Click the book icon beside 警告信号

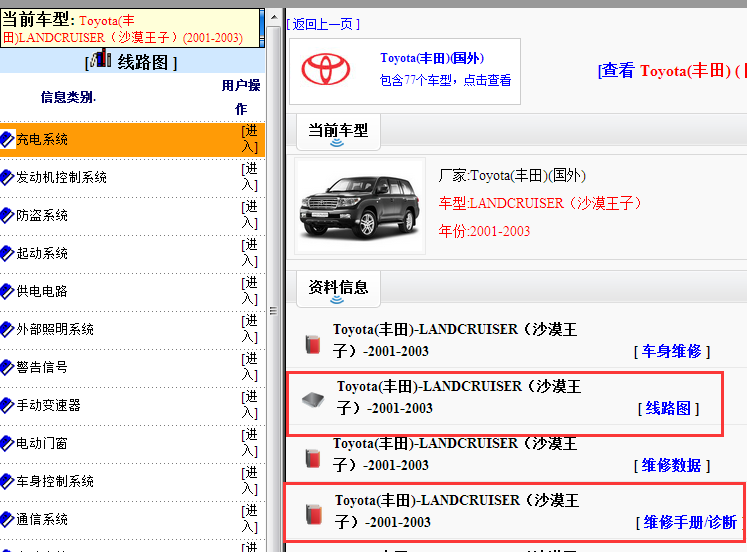pyautogui.click(x=8, y=367)
